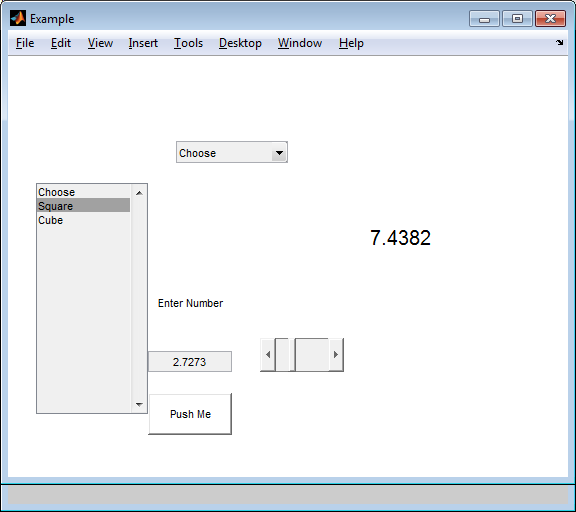
Task: Maximize the Example window
Action: click(517, 19)
